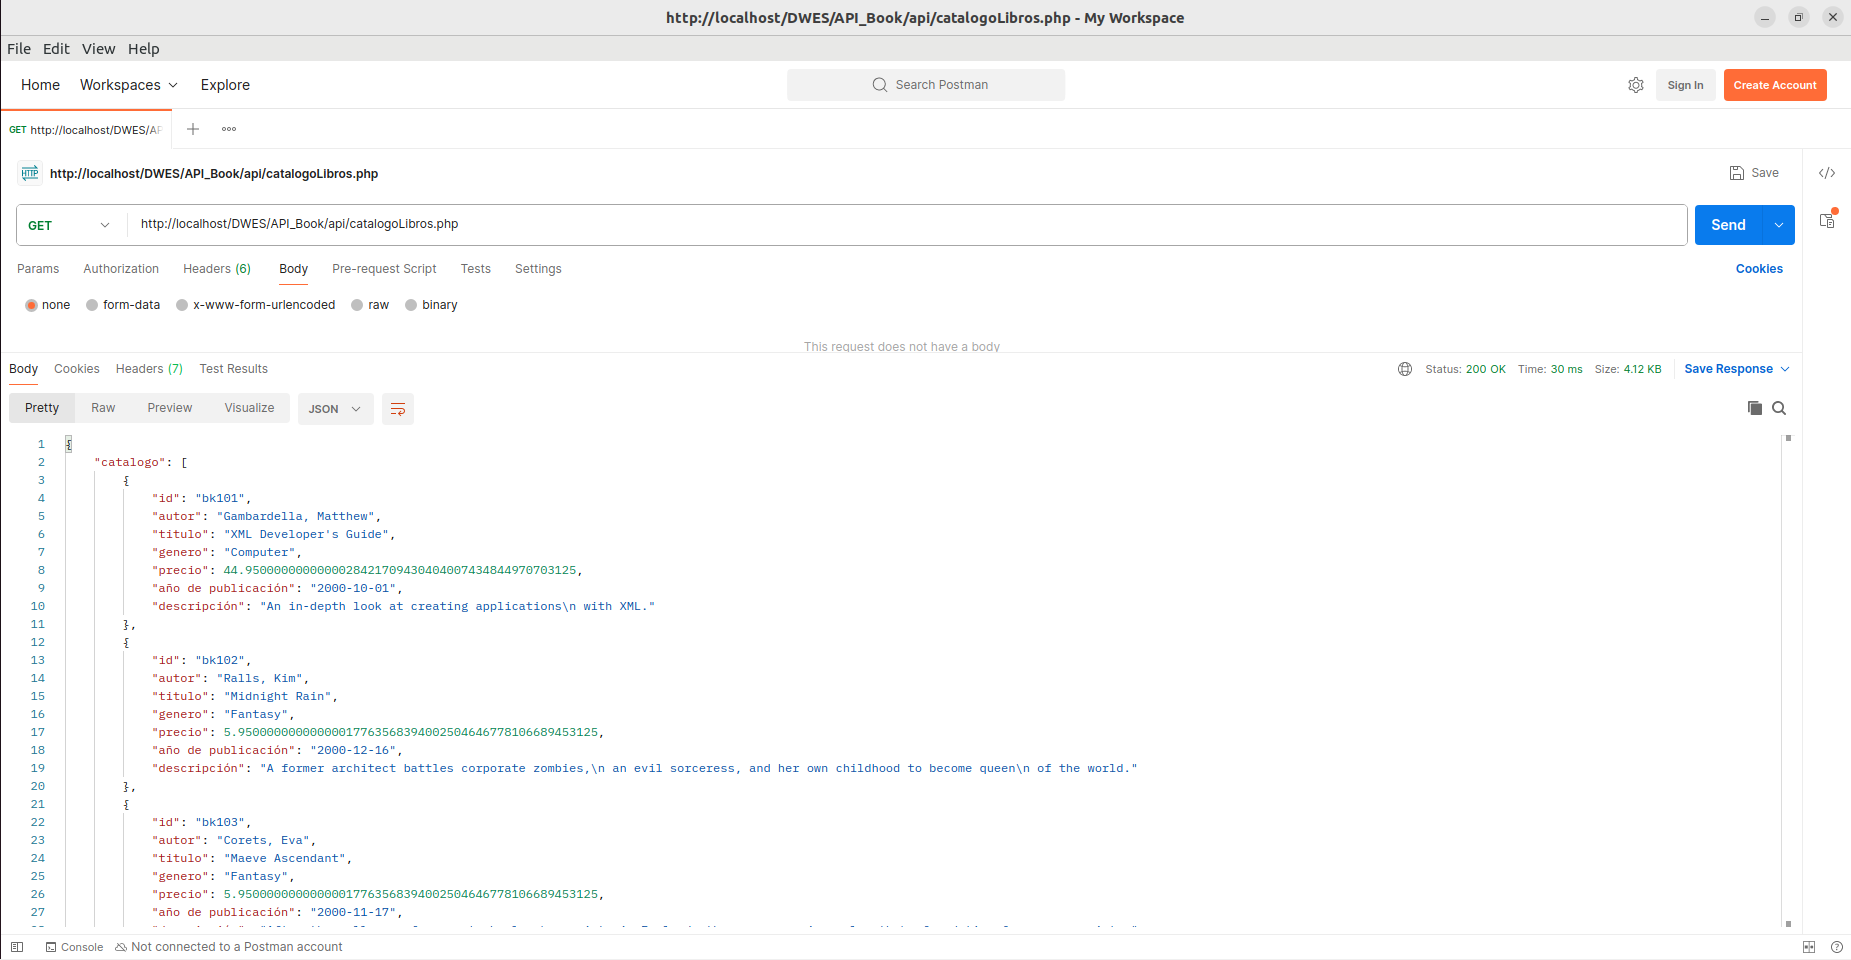Screen dimensions: 1851x960
Task: Search the response with magnifier icon
Action: pyautogui.click(x=1779, y=408)
